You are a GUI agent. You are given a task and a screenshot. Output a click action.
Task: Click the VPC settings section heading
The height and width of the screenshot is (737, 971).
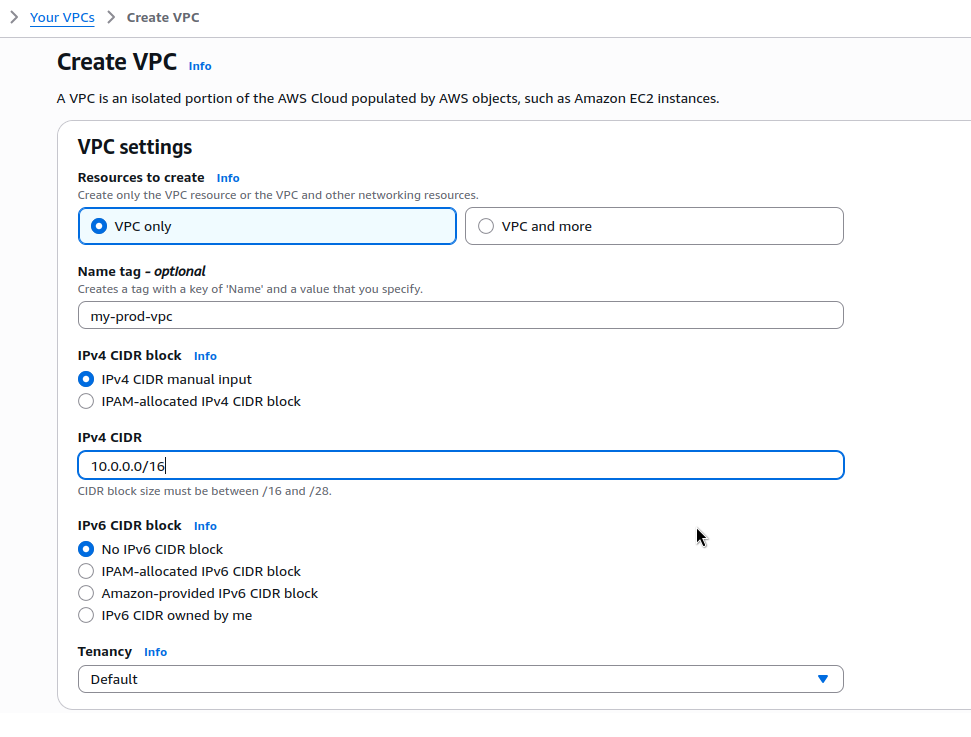[x=135, y=147]
